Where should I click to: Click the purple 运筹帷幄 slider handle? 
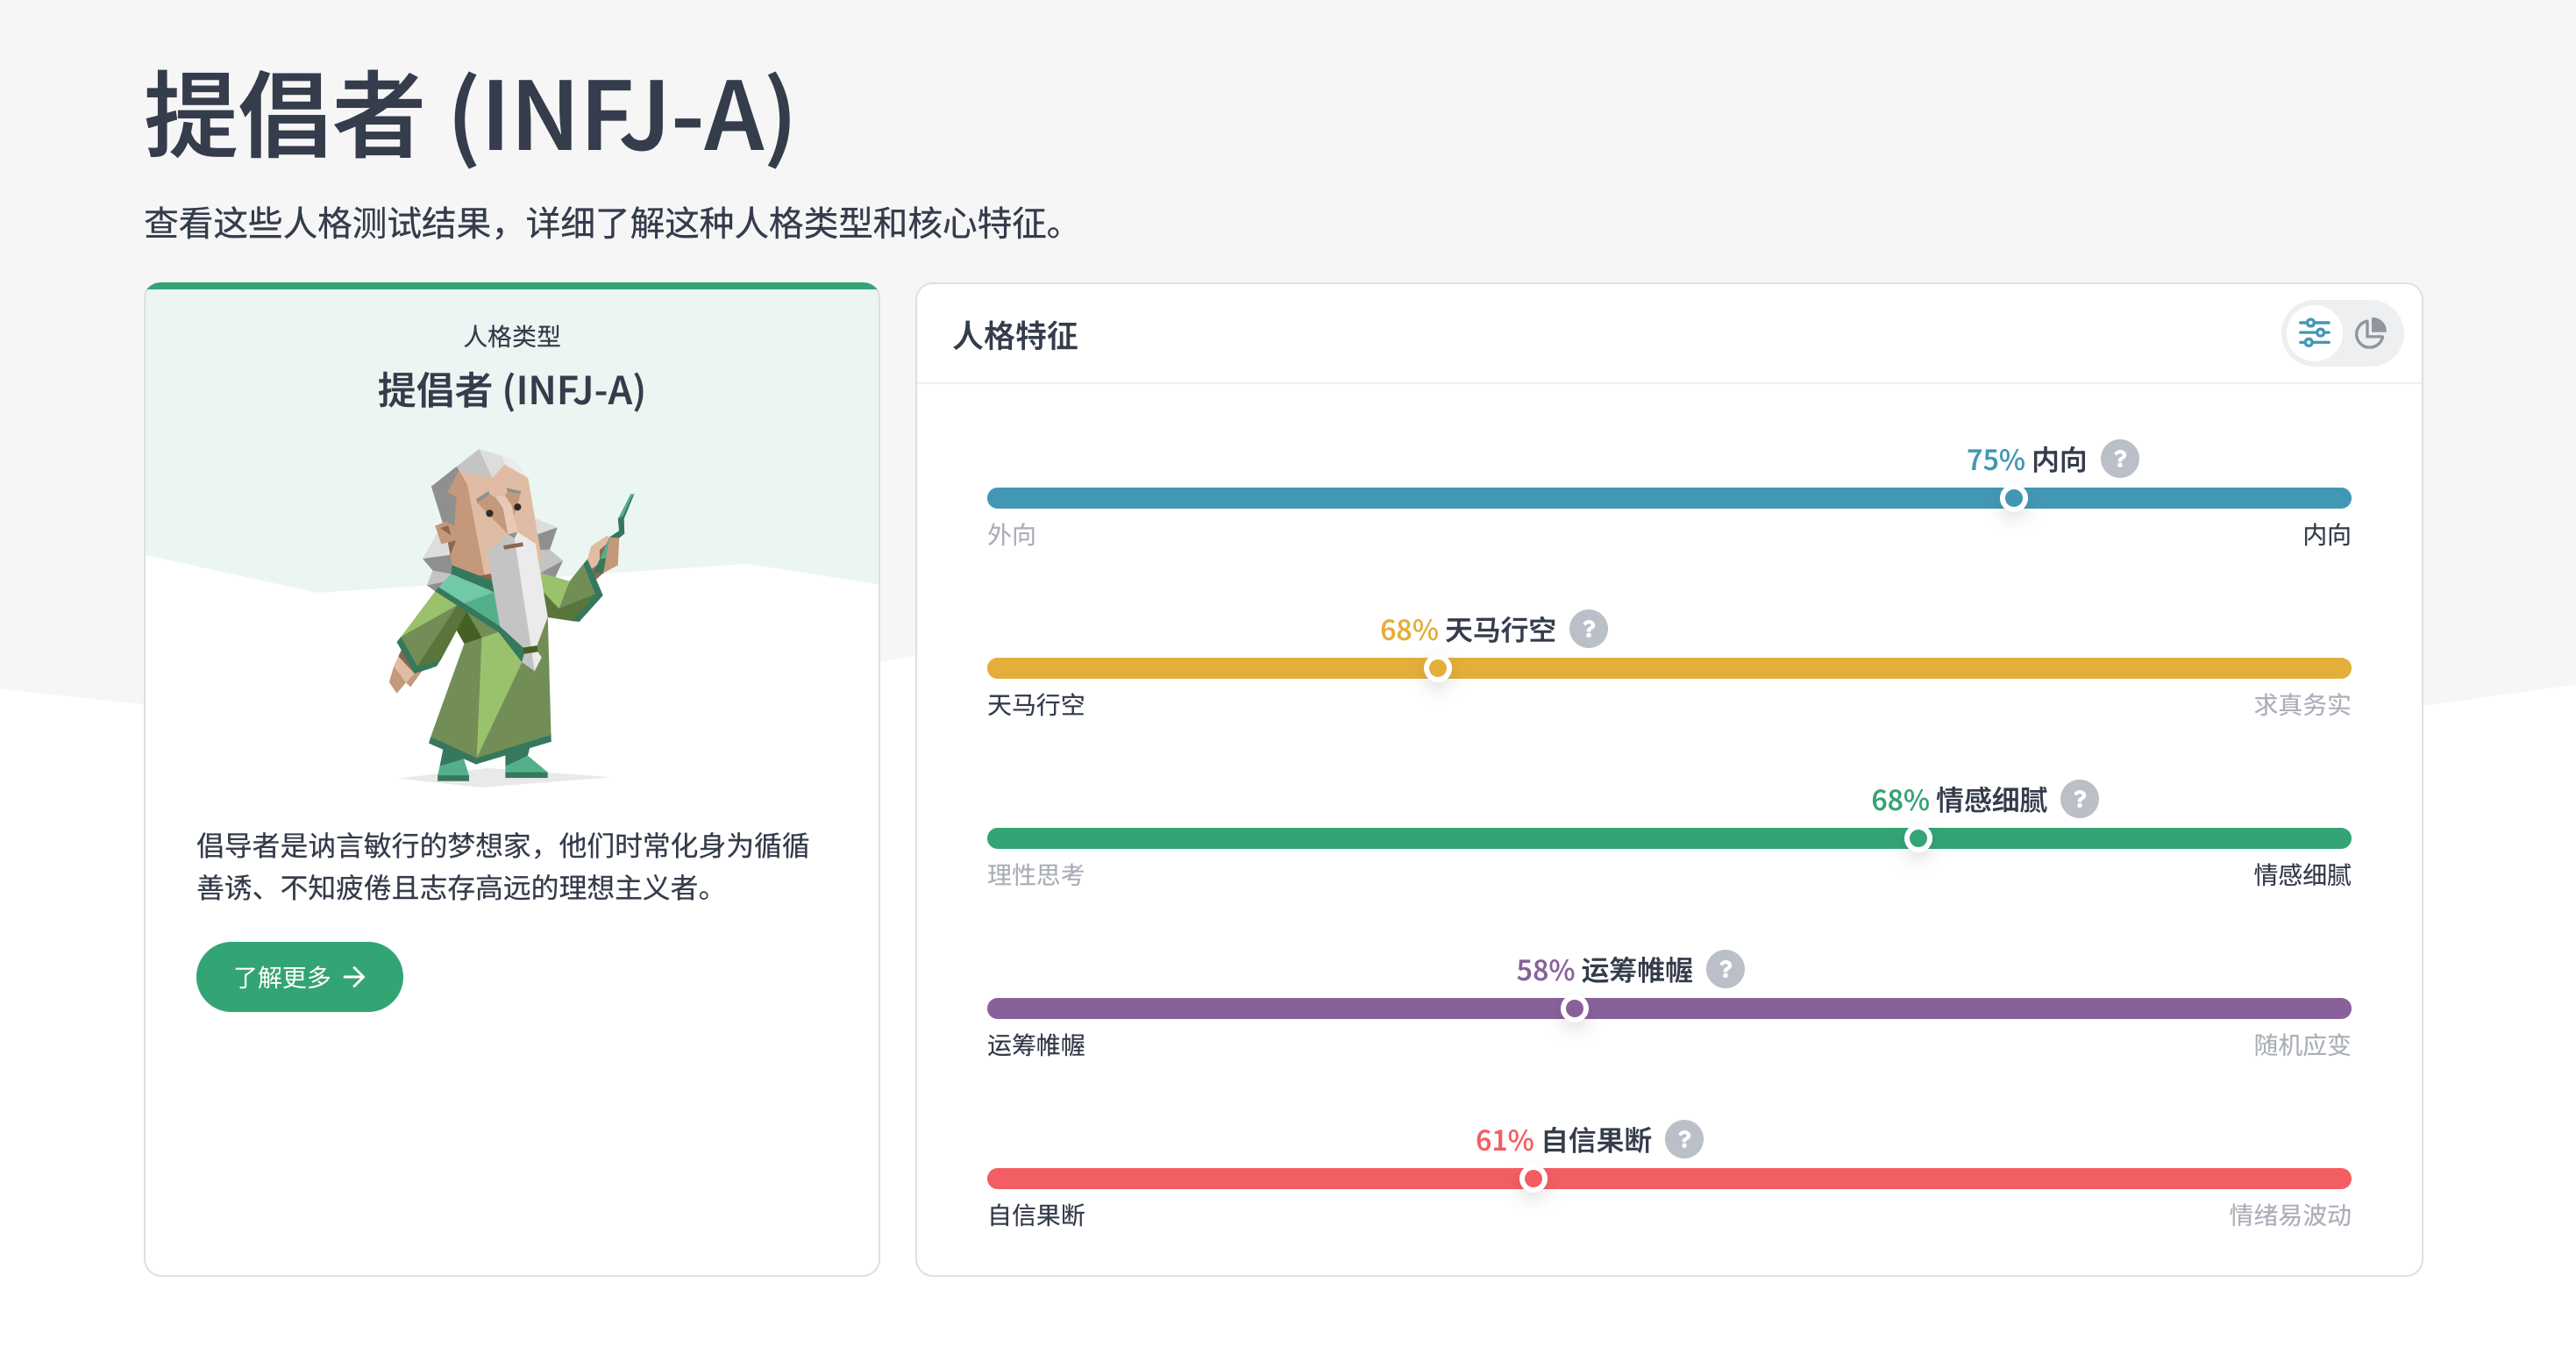1574,1008
